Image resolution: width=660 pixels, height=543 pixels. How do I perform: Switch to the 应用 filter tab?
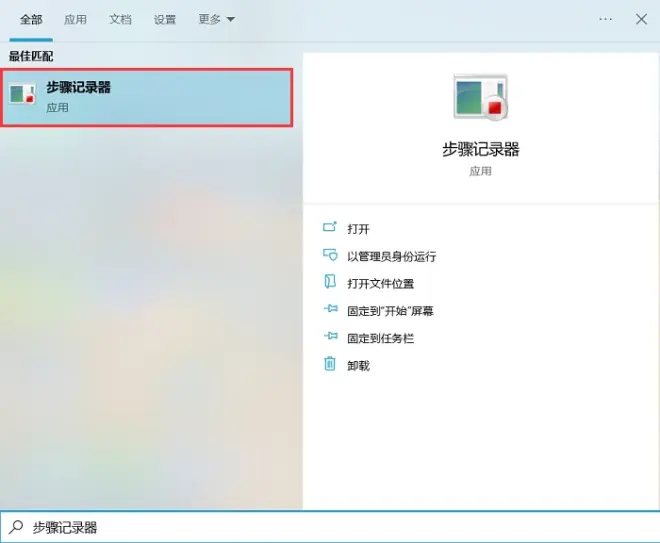[x=75, y=19]
